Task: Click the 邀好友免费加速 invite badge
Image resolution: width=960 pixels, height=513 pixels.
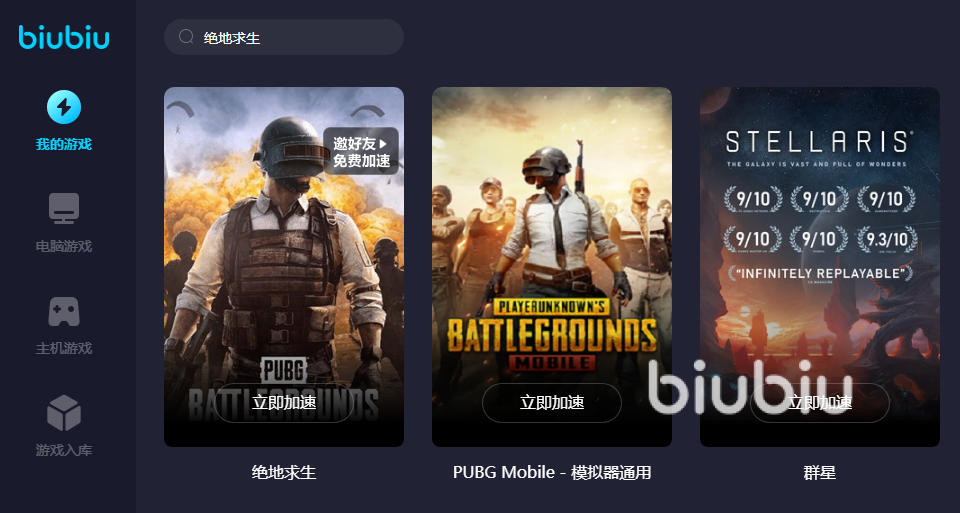Action: coord(361,151)
